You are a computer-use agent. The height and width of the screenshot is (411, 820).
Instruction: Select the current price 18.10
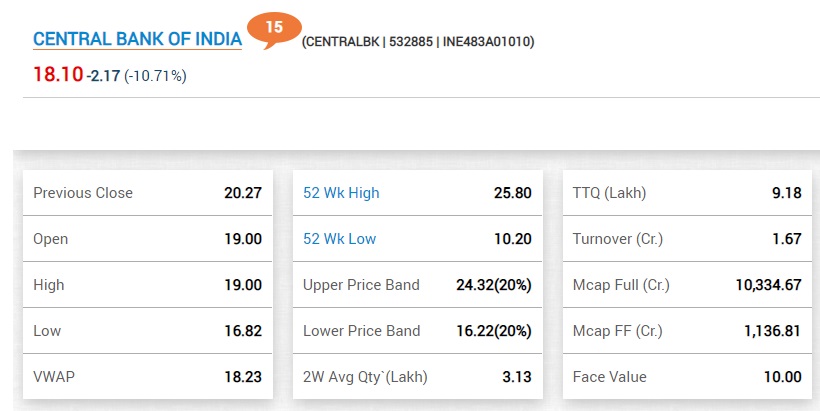(58, 74)
